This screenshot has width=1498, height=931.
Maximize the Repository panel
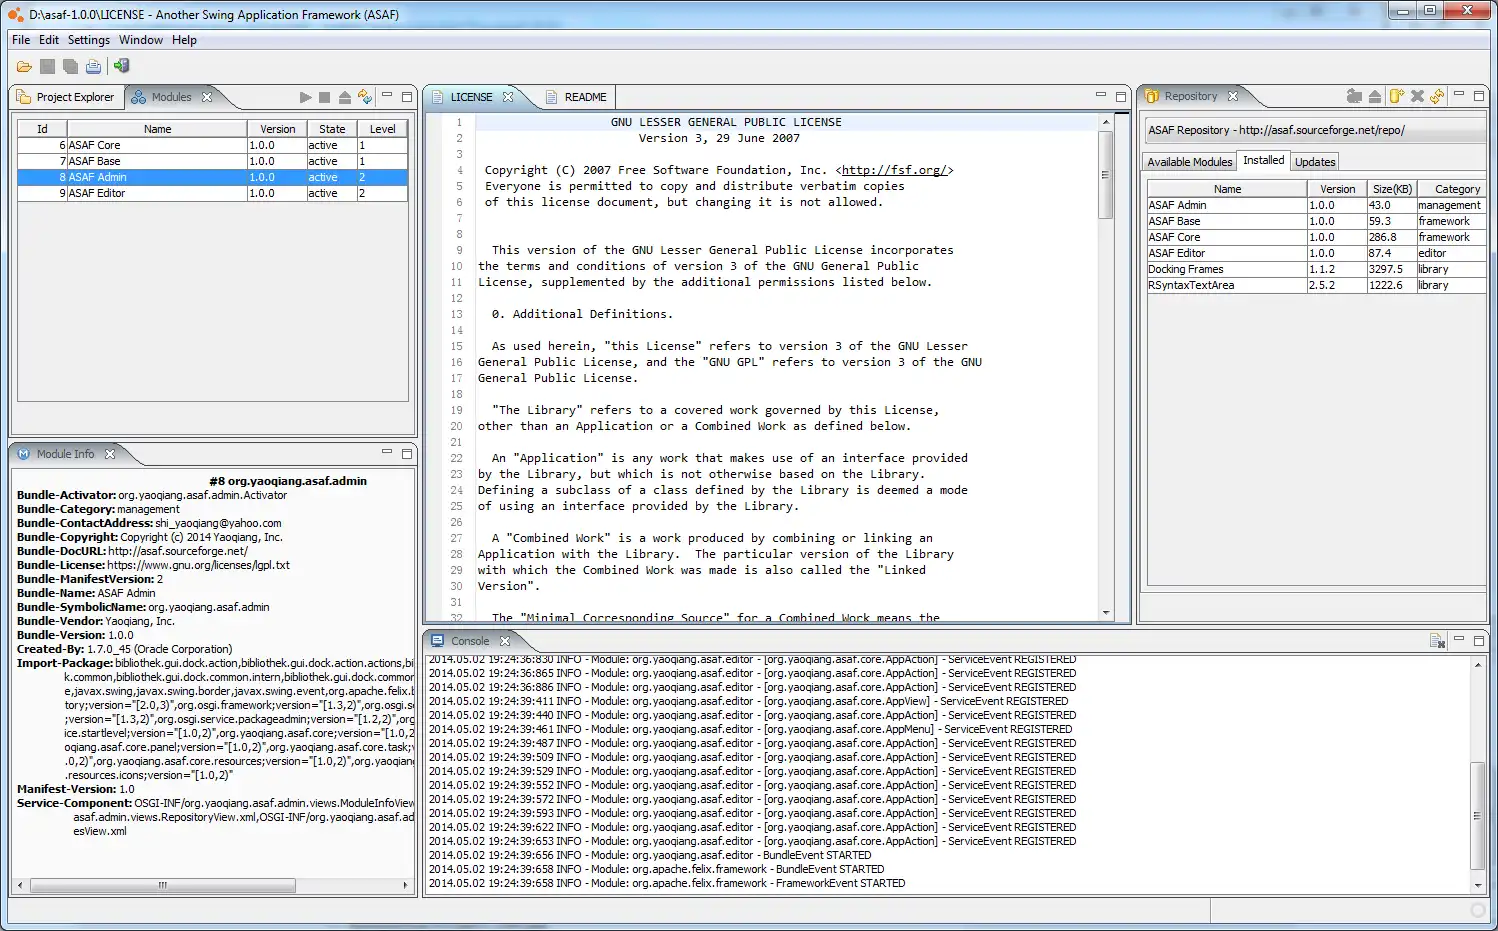click(x=1479, y=96)
